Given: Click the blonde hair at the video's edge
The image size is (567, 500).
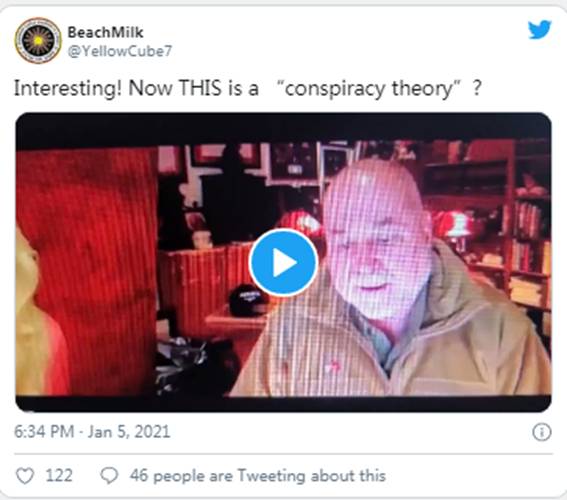Looking at the screenshot, I should click(x=31, y=318).
